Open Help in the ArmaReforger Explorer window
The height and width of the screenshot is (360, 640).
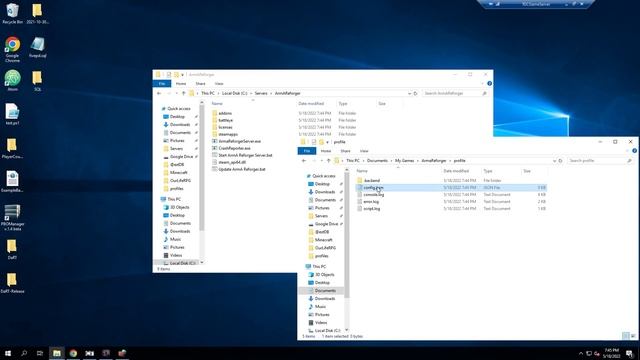click(x=489, y=84)
